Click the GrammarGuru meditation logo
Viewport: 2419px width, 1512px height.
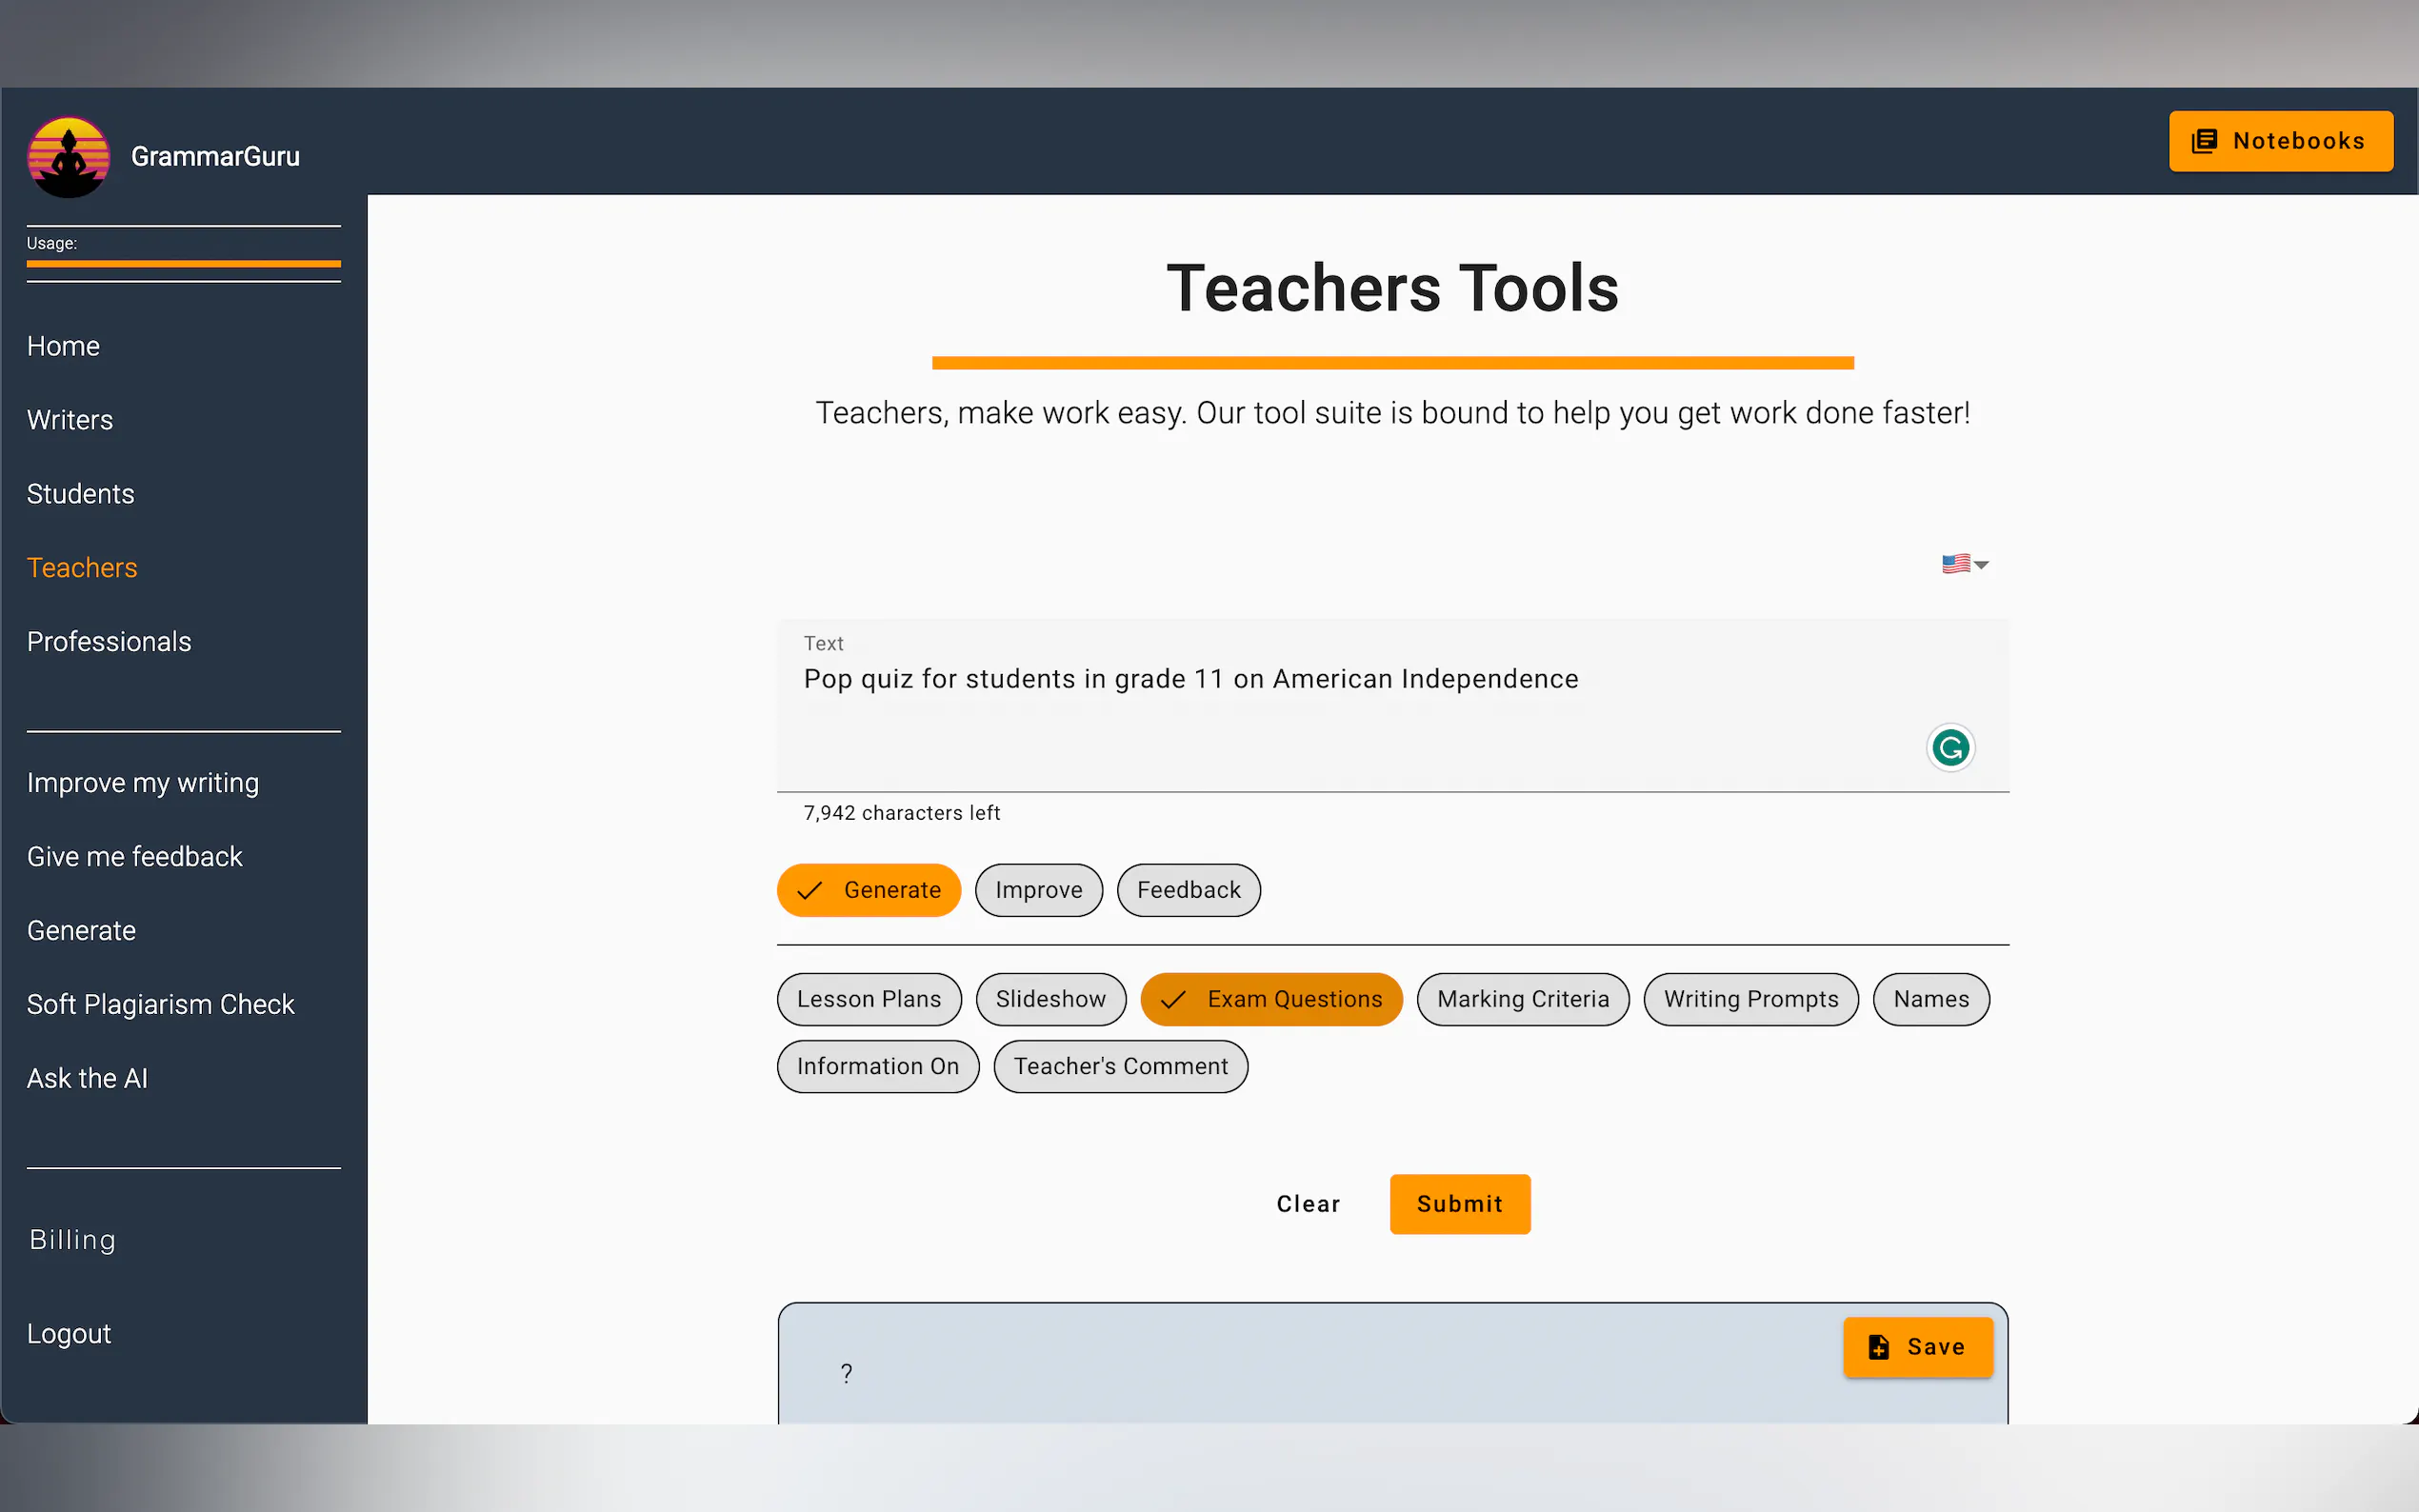pyautogui.click(x=68, y=157)
